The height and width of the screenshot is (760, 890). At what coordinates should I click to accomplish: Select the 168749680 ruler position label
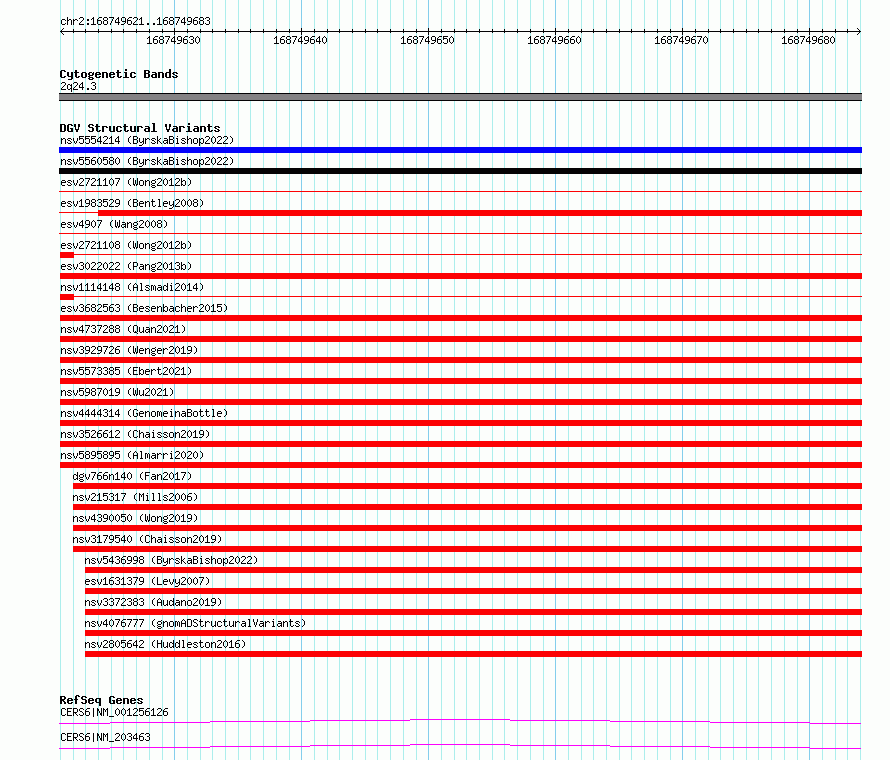pyautogui.click(x=808, y=40)
